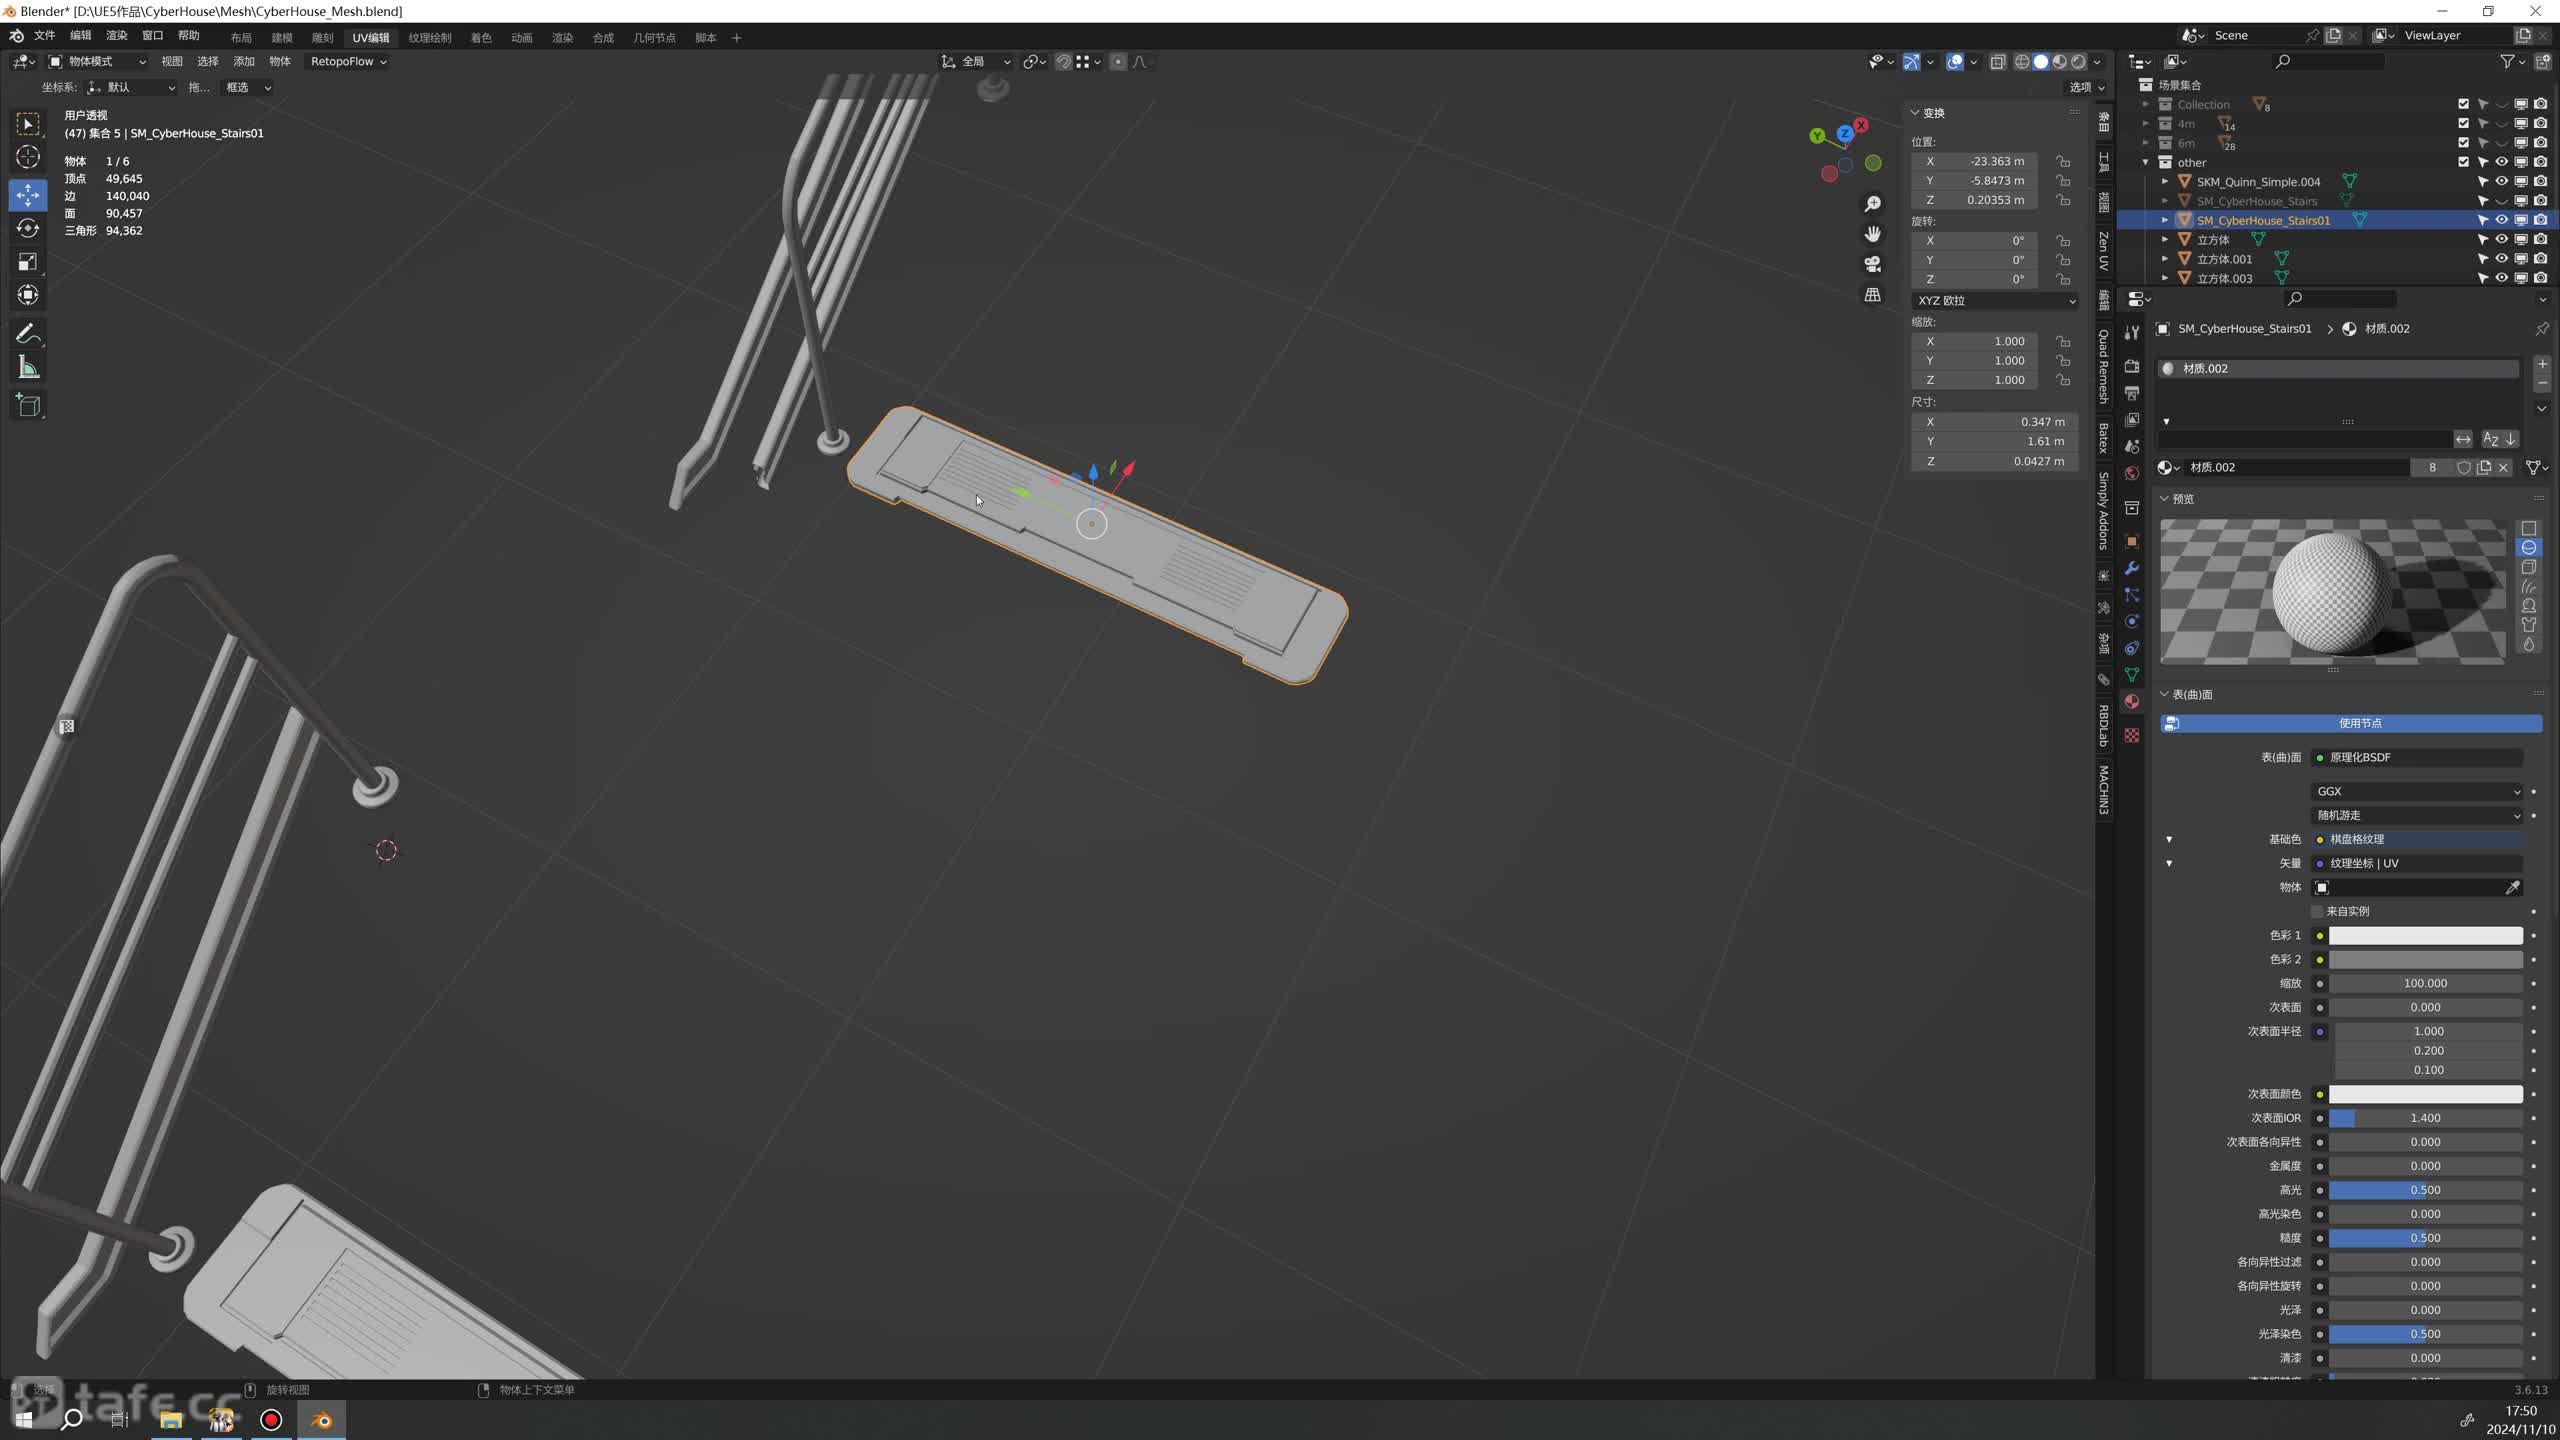Open the 全局 transform orientation dropdown

976,62
